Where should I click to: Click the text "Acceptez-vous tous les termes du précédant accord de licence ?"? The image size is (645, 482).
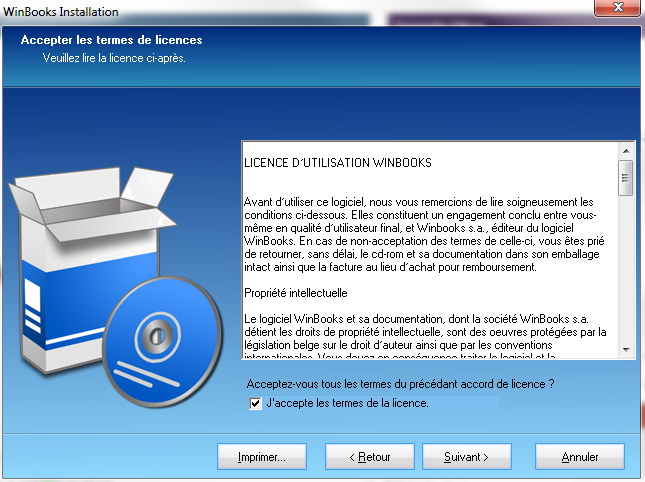click(x=400, y=384)
